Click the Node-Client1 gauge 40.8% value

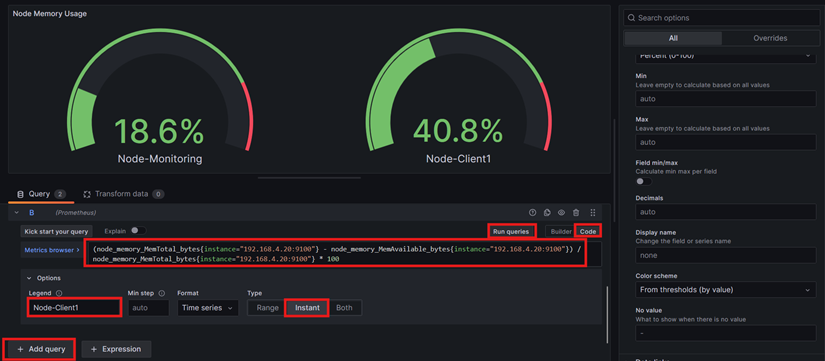coord(458,131)
